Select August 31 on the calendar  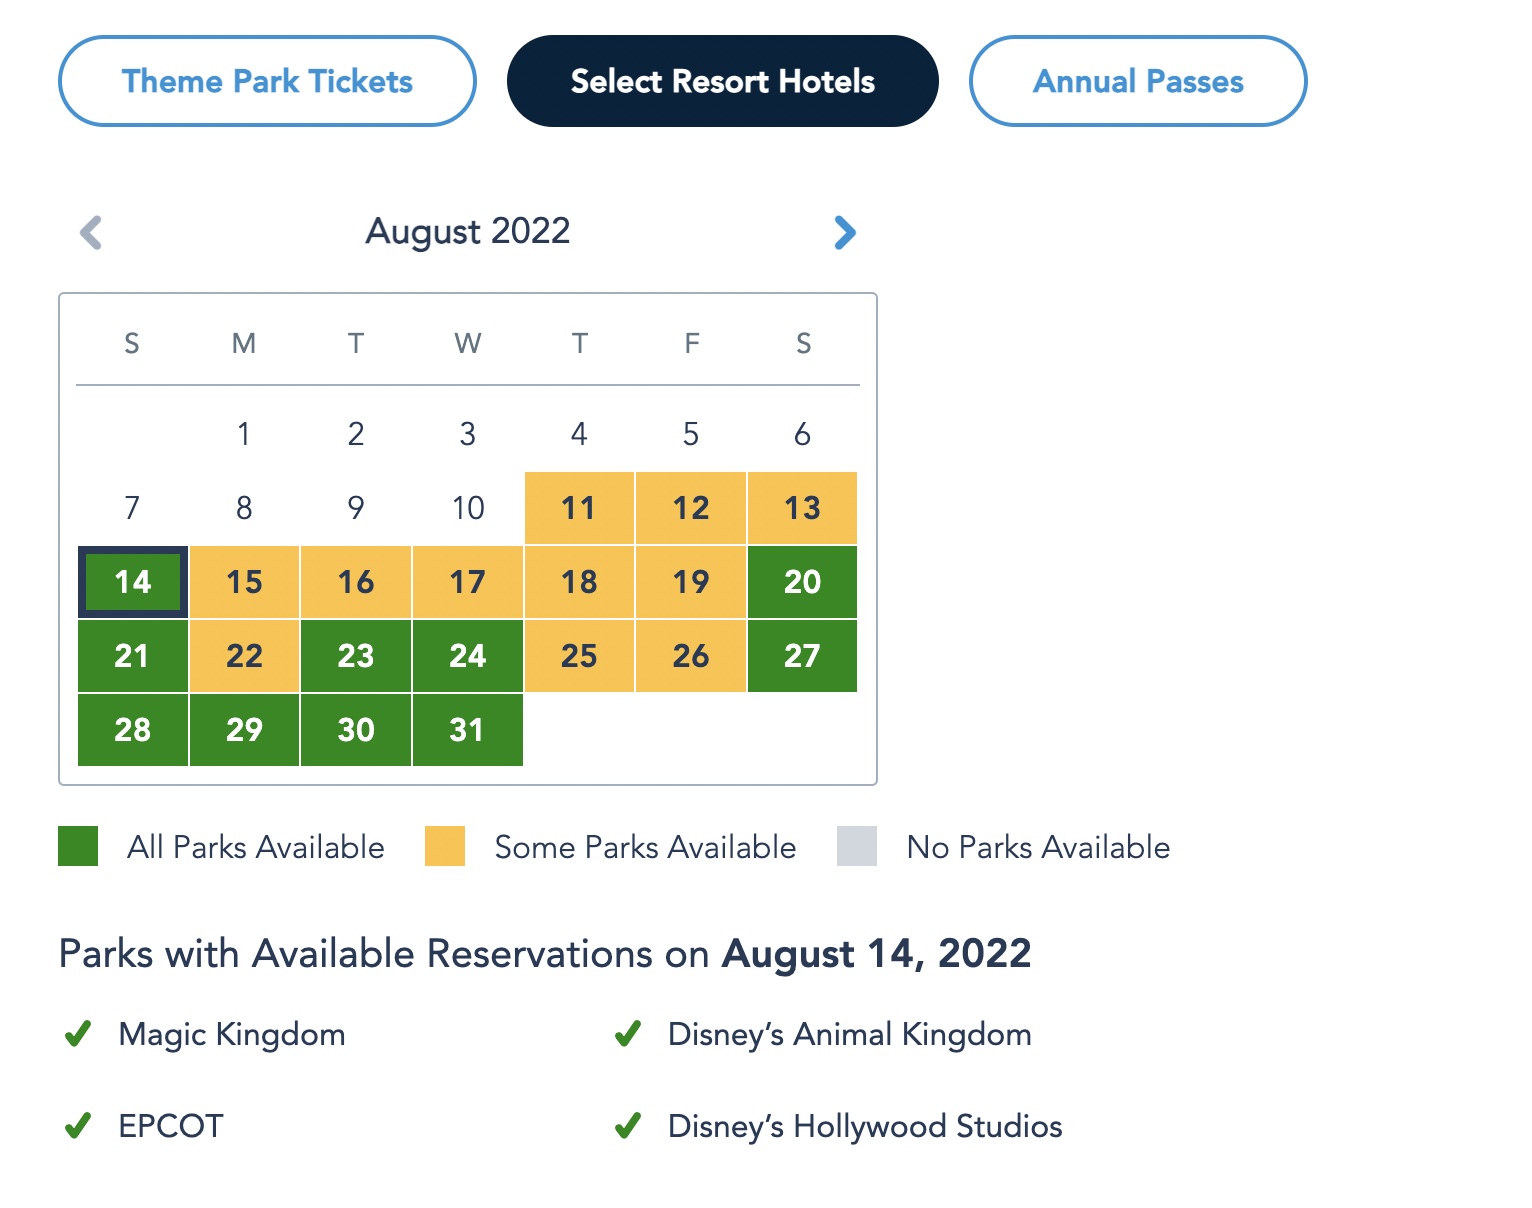[467, 730]
